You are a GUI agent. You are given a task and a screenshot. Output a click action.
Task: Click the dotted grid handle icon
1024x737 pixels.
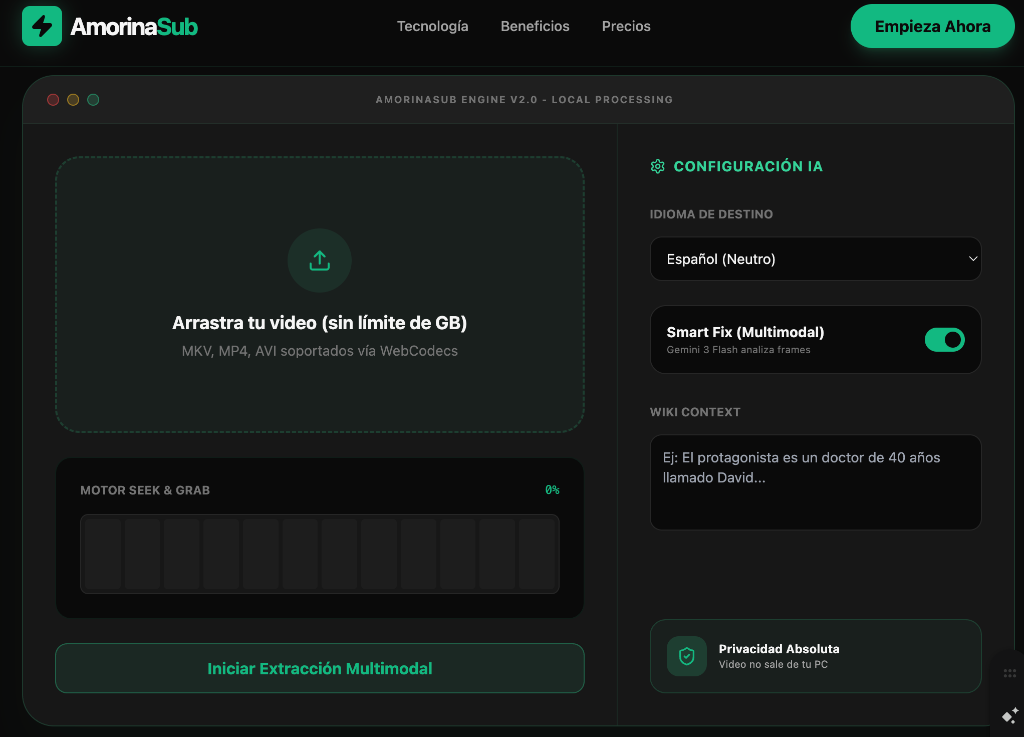click(1010, 673)
